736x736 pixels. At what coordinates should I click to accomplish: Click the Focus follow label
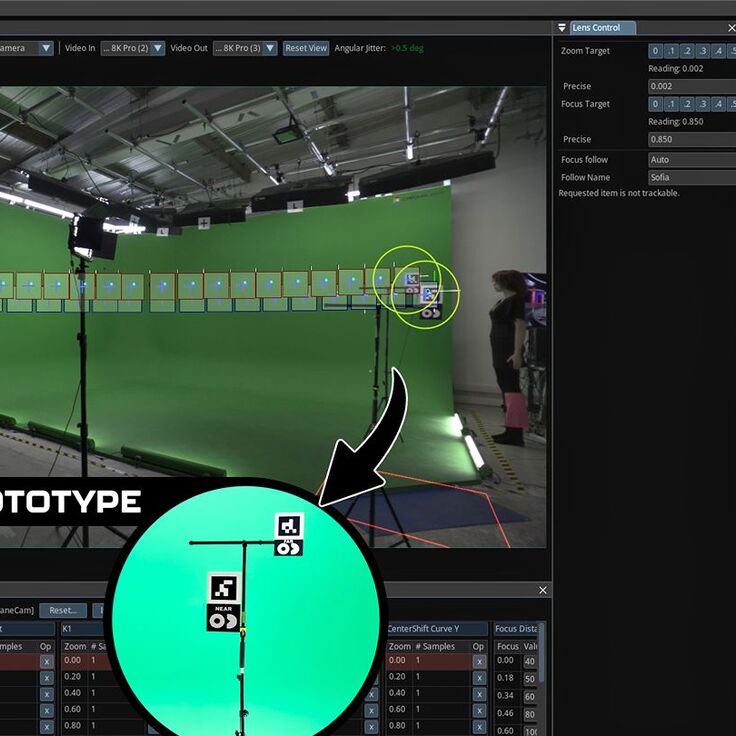coord(584,160)
